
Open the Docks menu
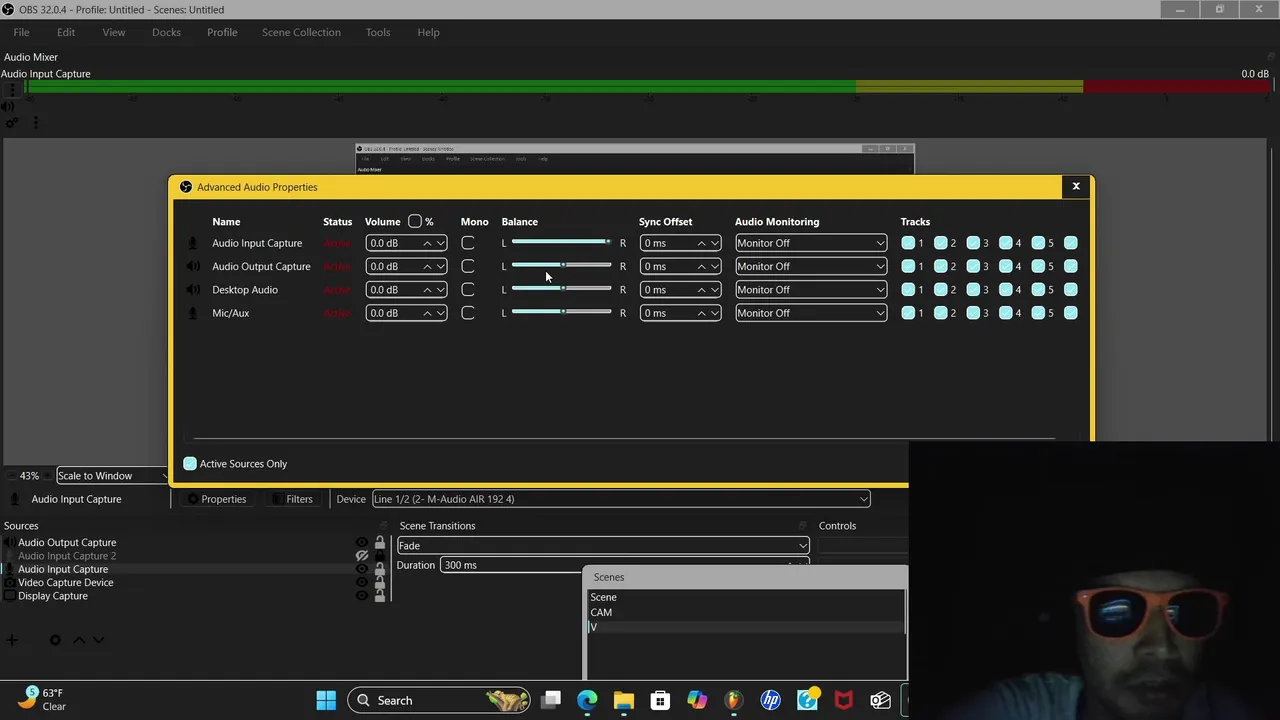pyautogui.click(x=166, y=32)
